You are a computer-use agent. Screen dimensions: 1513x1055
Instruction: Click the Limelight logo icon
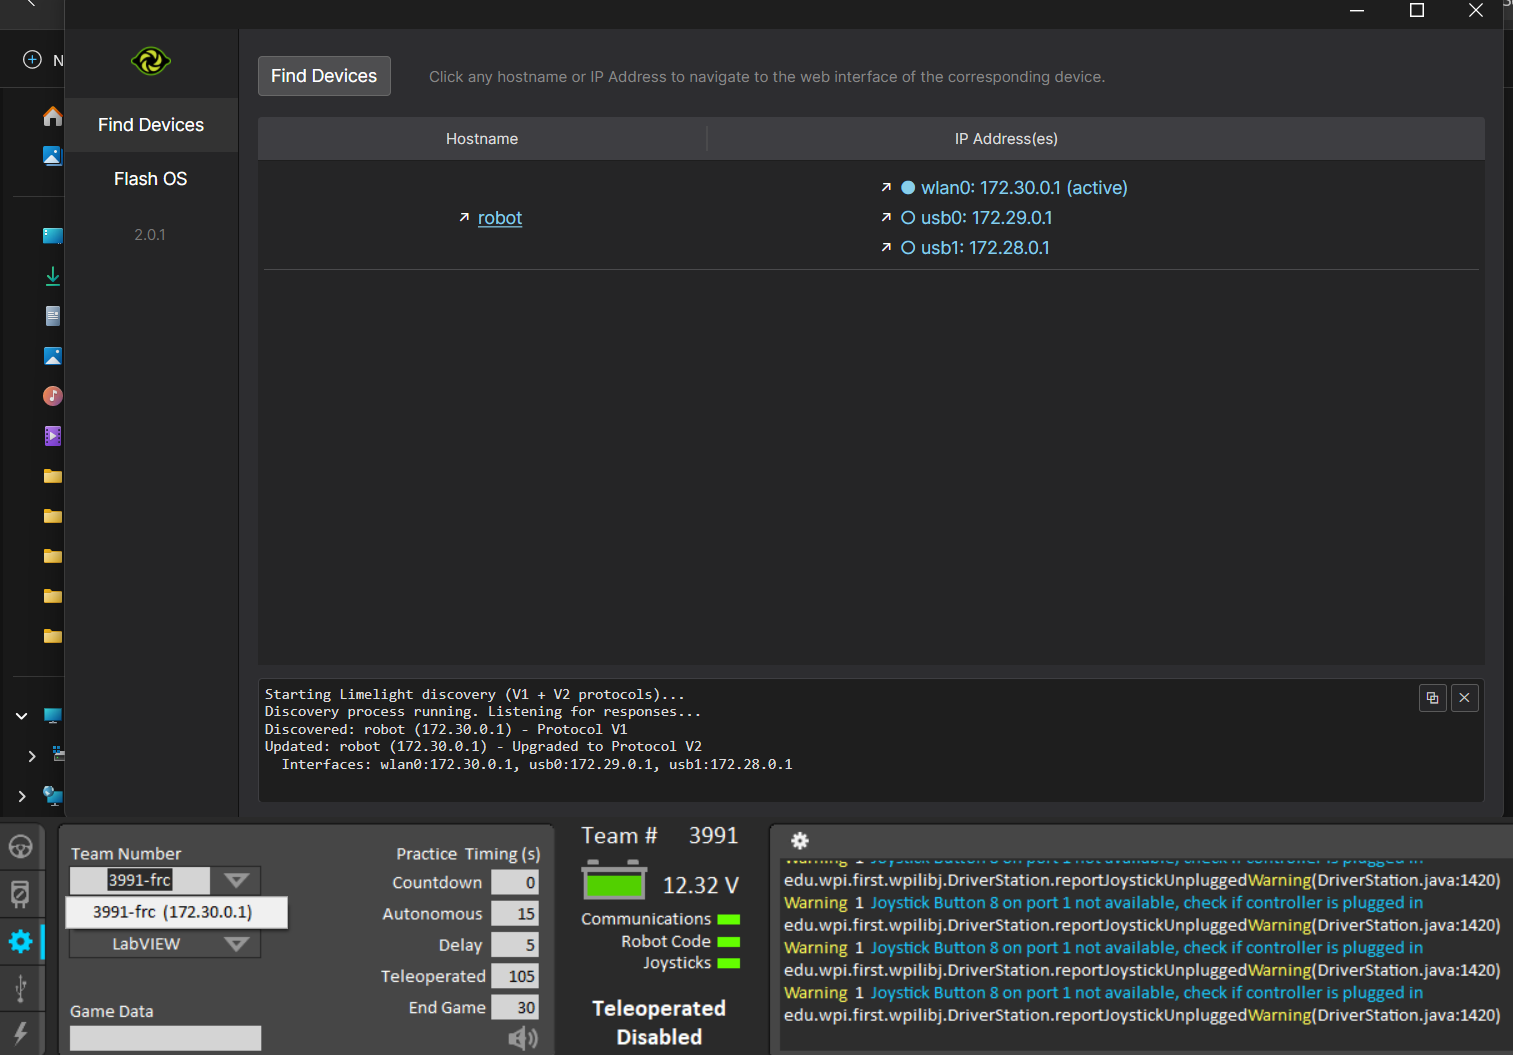[x=151, y=62]
